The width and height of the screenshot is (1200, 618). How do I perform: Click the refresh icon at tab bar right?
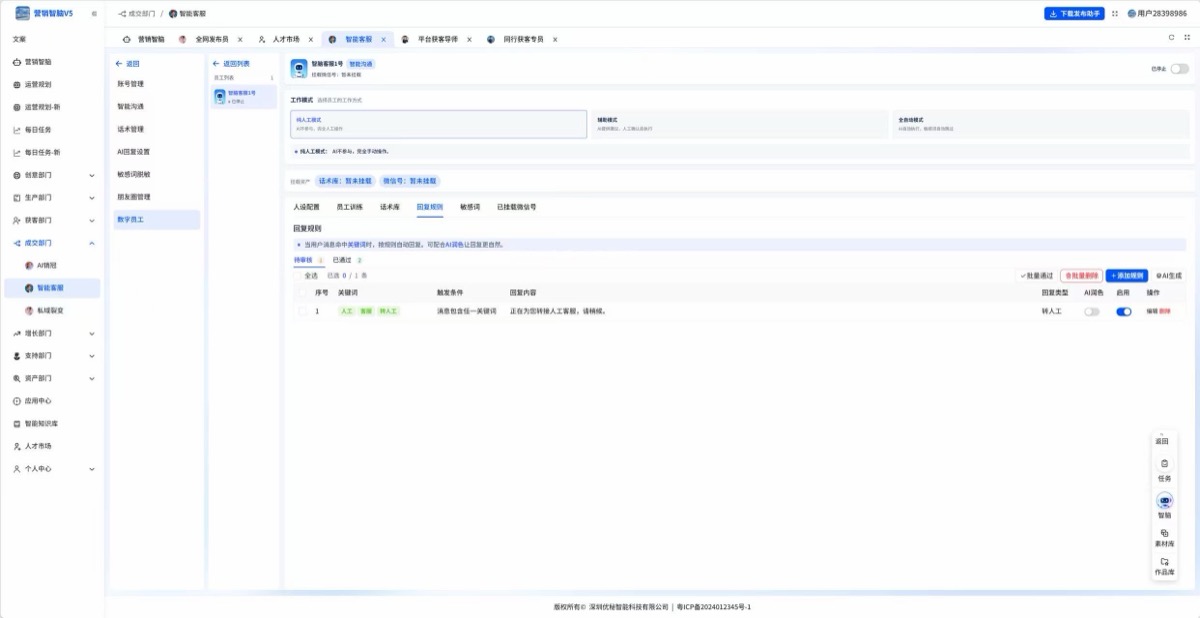point(1172,37)
